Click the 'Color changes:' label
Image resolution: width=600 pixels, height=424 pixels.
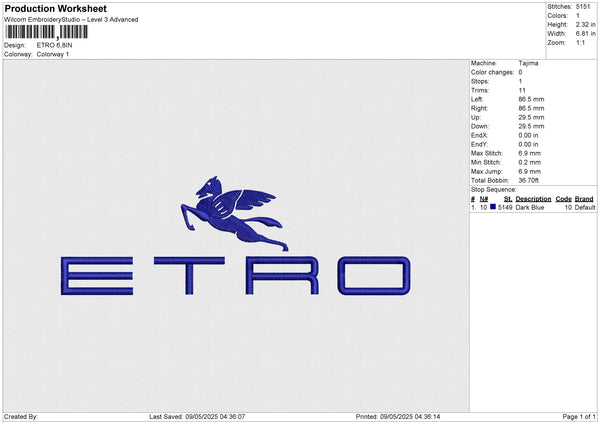click(x=492, y=72)
